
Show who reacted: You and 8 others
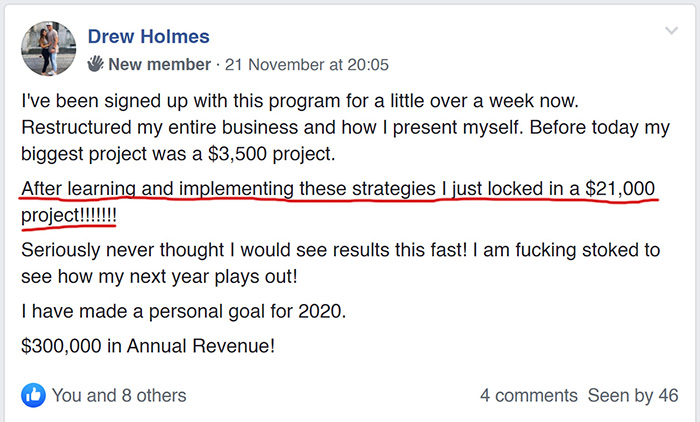click(x=119, y=396)
